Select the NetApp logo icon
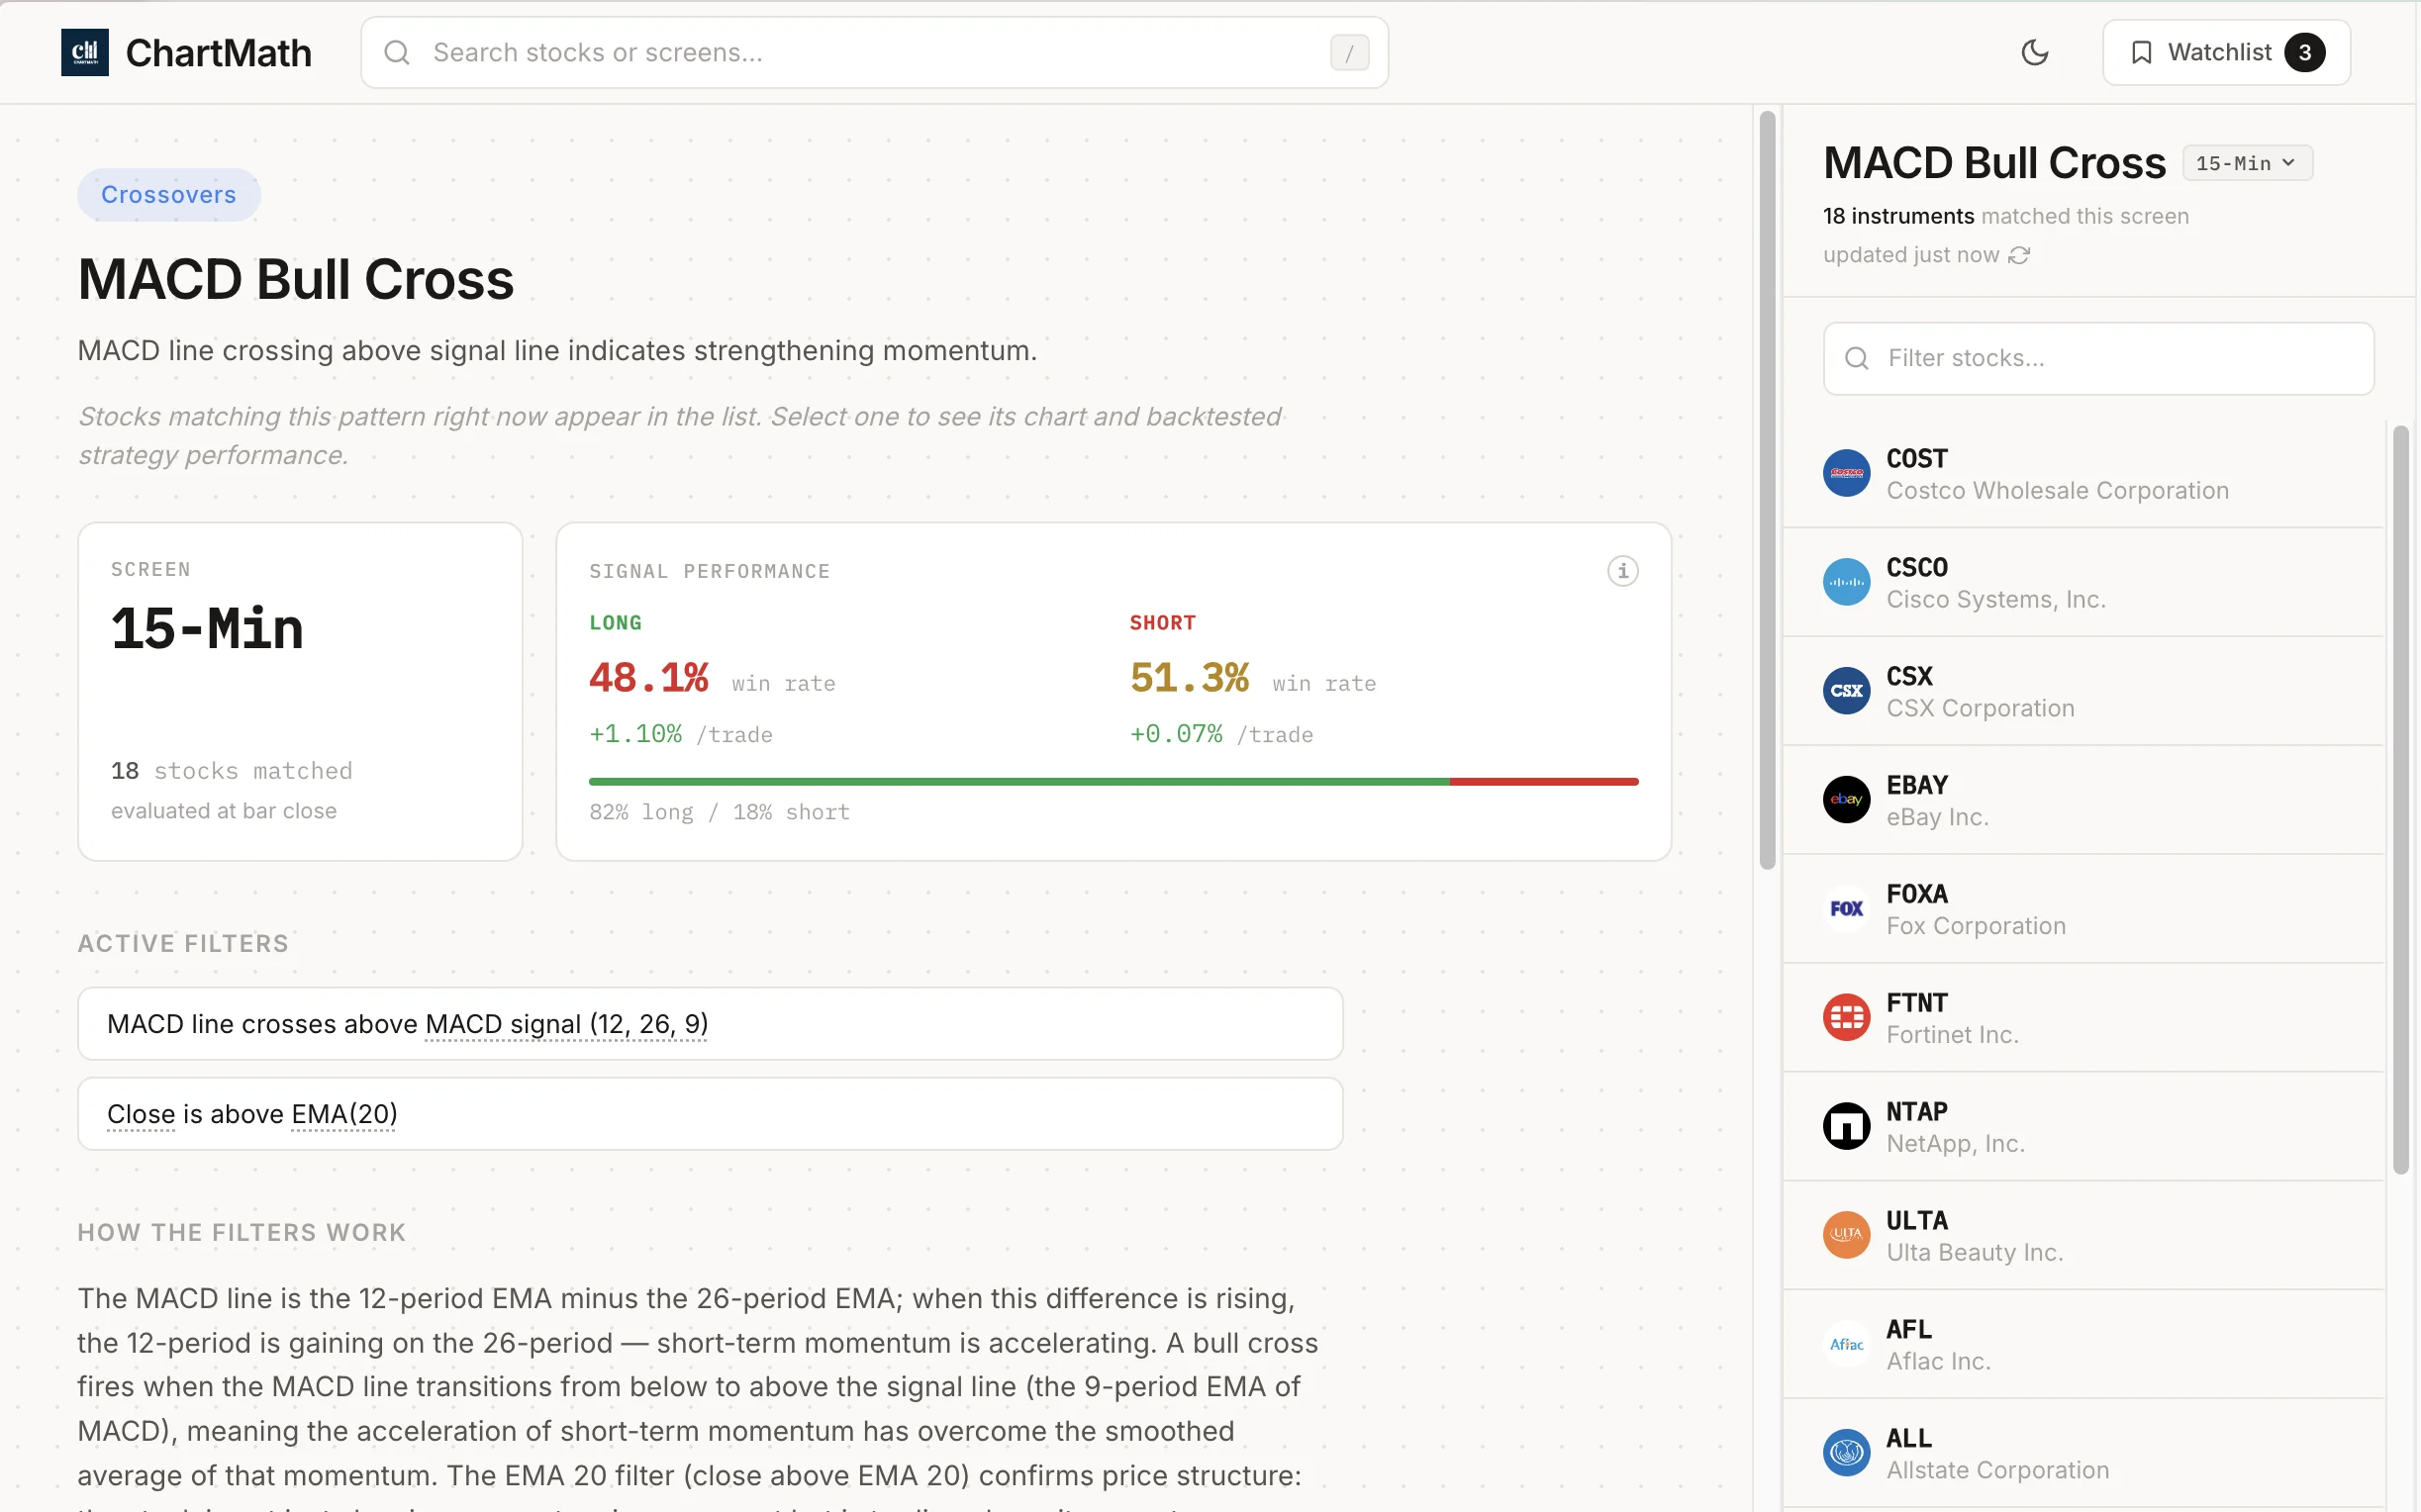The height and width of the screenshot is (1512, 2421). pyautogui.click(x=1846, y=1127)
